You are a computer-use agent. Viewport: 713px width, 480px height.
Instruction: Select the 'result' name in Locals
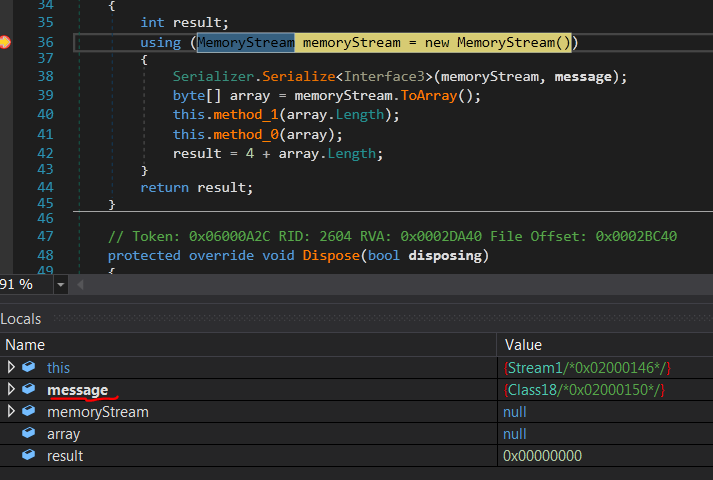tap(65, 456)
